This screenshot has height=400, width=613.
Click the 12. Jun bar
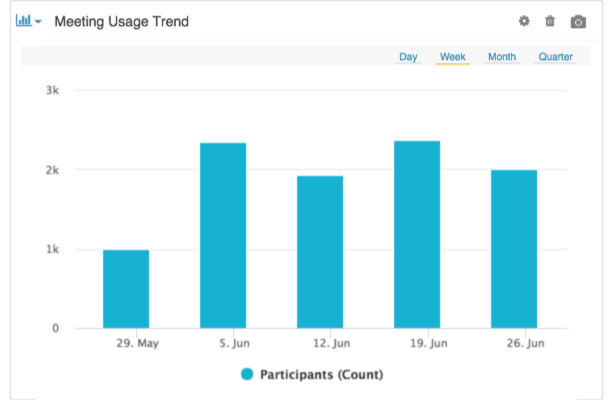pyautogui.click(x=320, y=252)
